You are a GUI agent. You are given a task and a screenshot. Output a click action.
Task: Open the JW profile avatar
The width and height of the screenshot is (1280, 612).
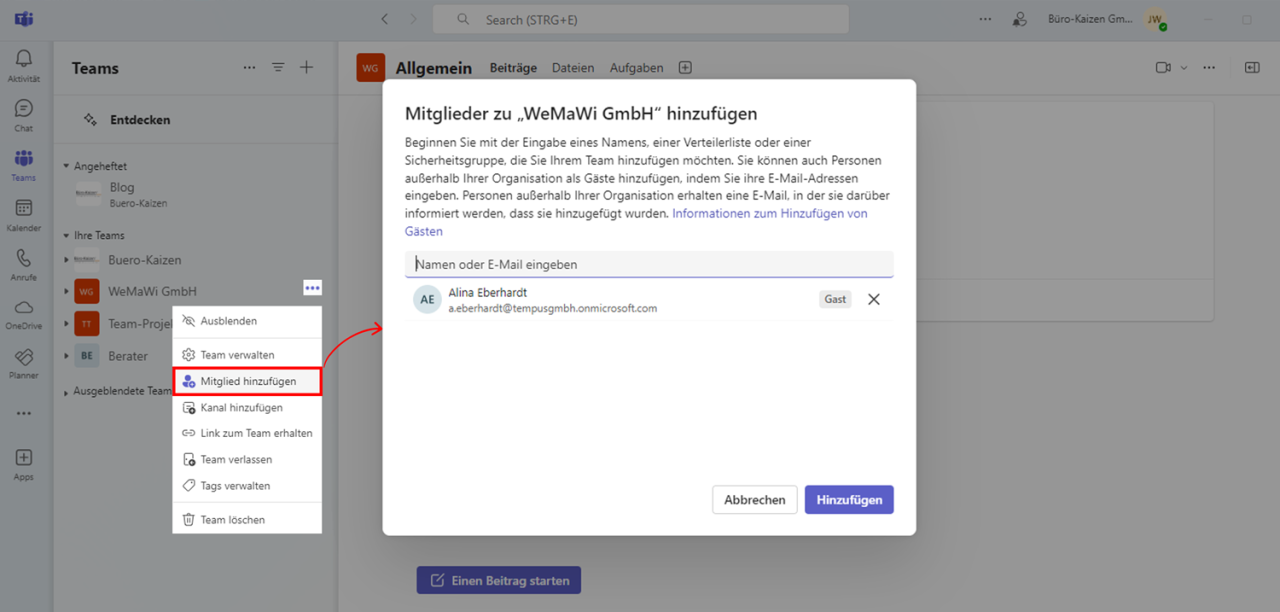pos(1155,19)
